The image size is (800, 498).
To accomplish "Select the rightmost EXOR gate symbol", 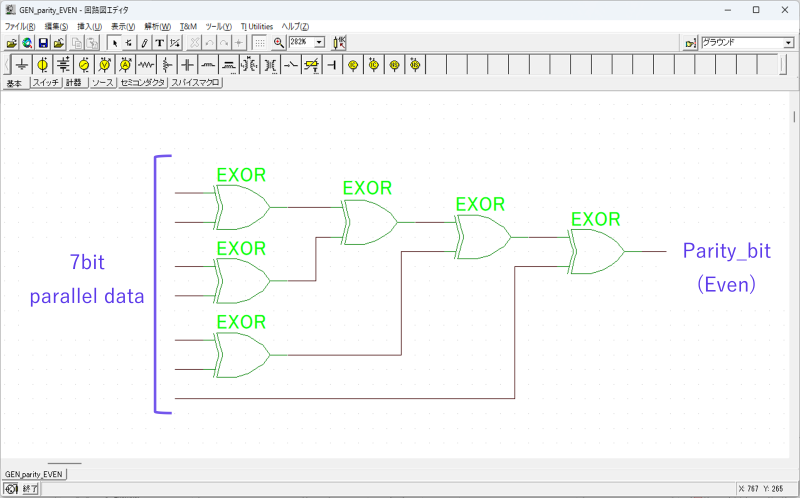I will point(595,252).
